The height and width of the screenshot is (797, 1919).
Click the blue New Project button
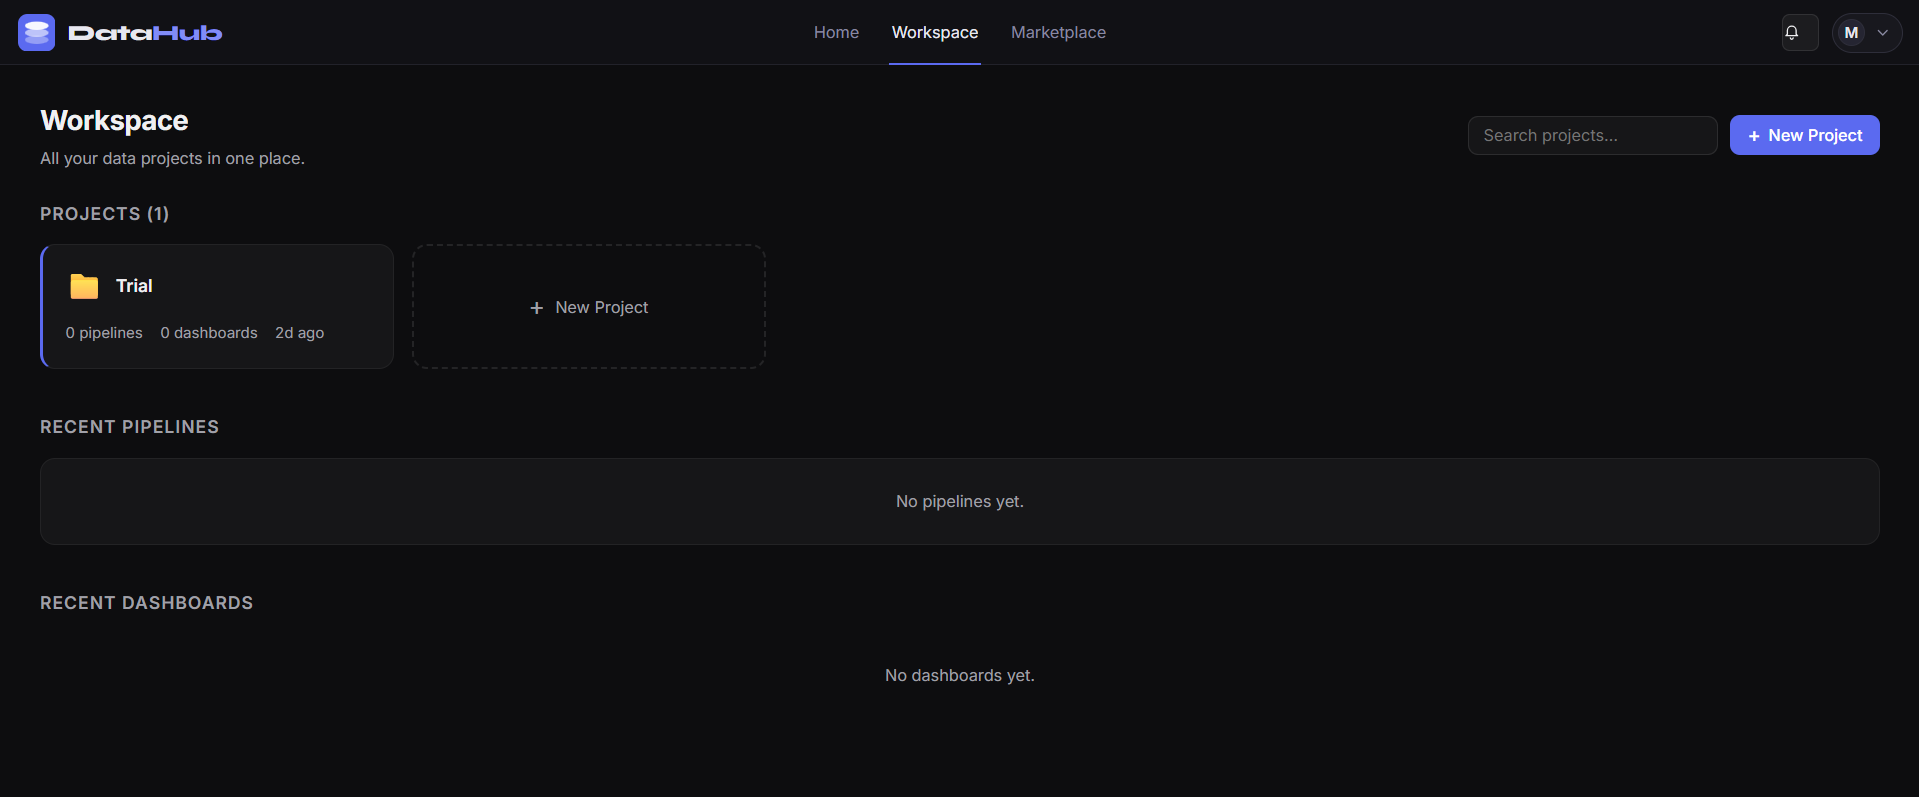[1804, 135]
